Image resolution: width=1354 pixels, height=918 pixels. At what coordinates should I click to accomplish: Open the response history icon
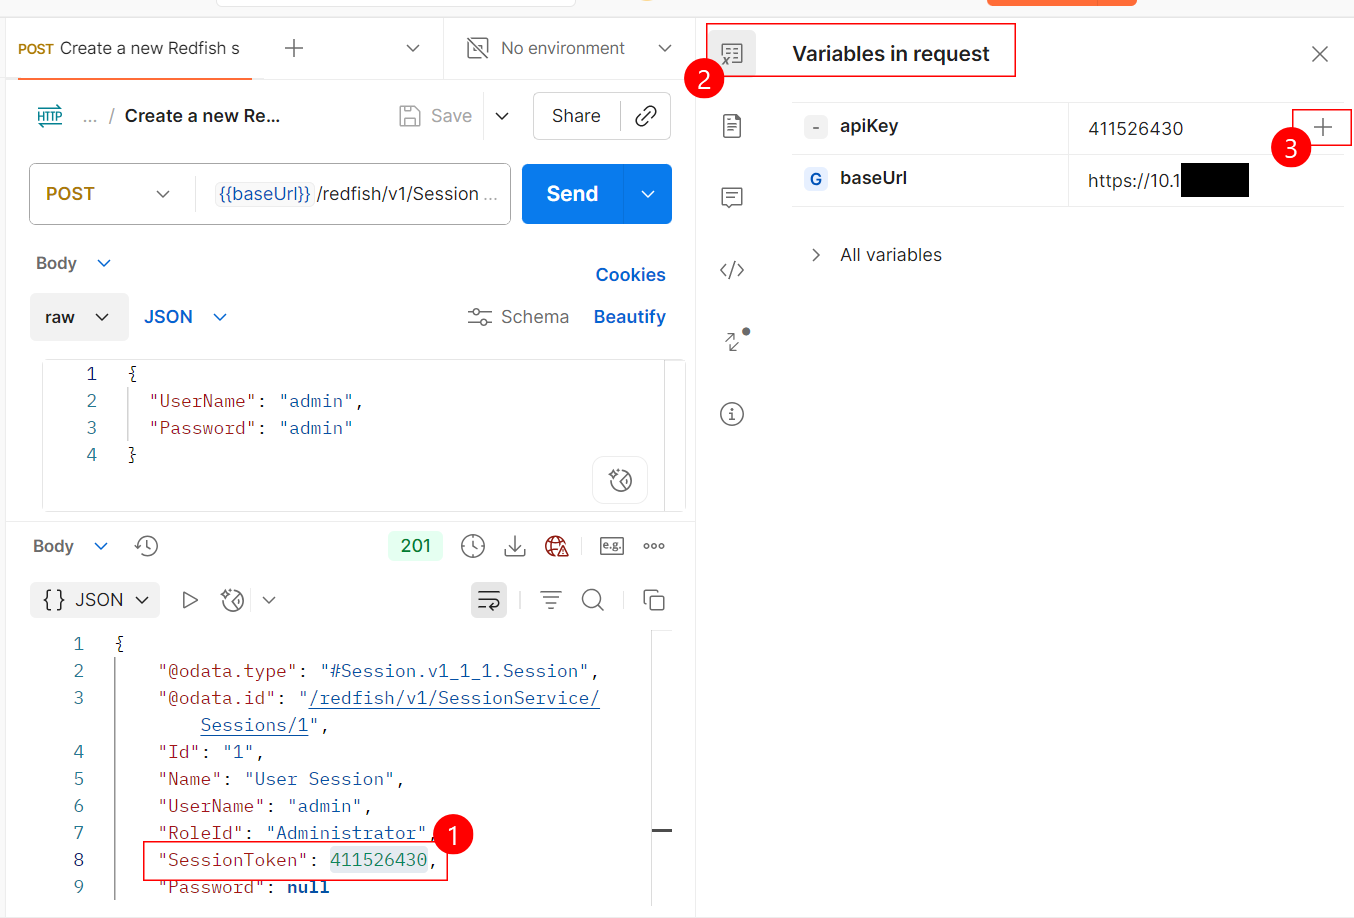coord(147,546)
